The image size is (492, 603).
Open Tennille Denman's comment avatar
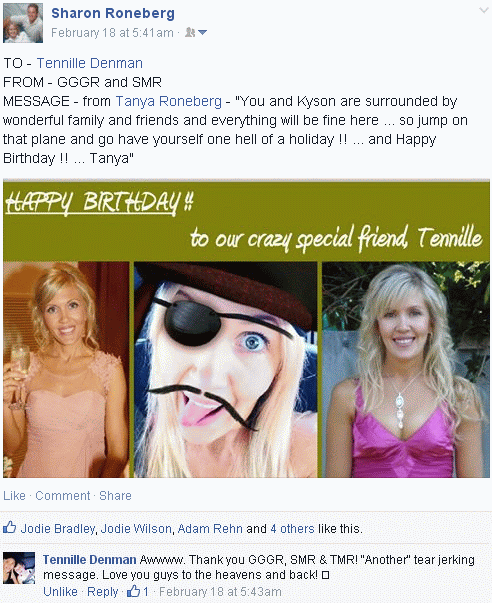click(x=19, y=568)
